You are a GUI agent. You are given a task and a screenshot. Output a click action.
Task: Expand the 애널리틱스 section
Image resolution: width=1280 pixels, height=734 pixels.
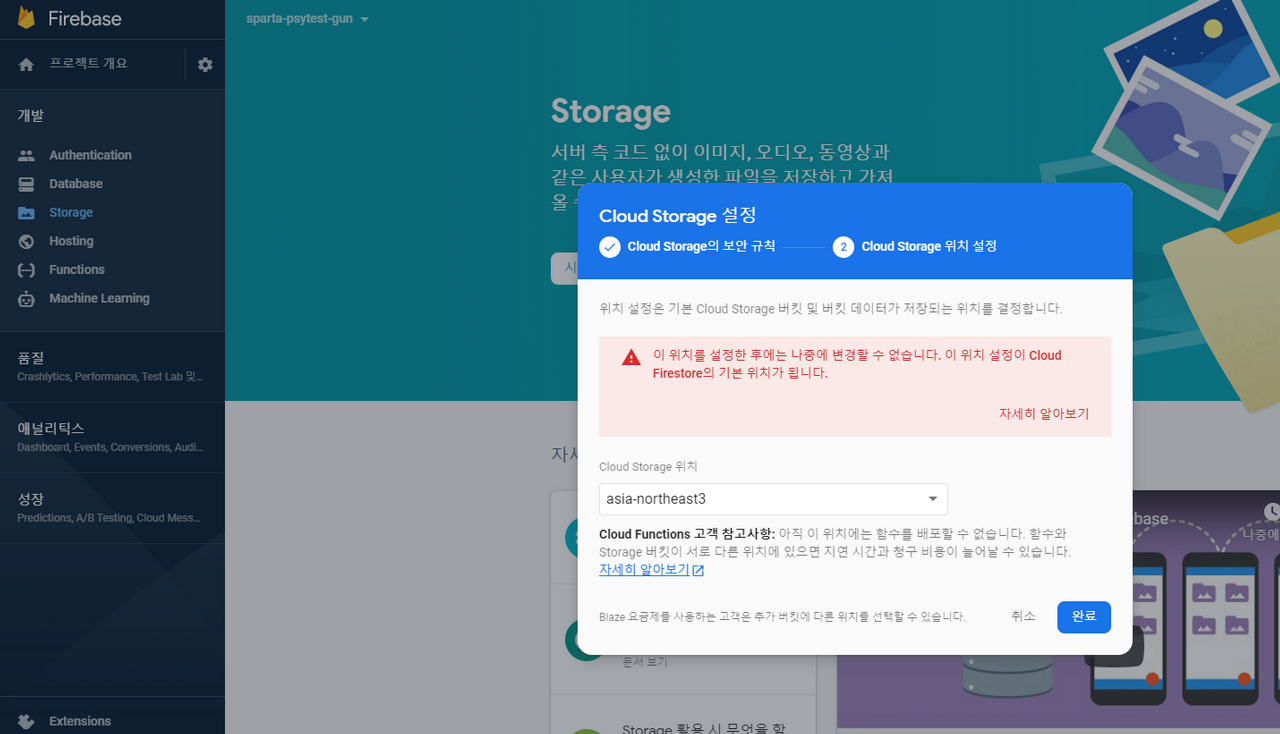pos(112,437)
